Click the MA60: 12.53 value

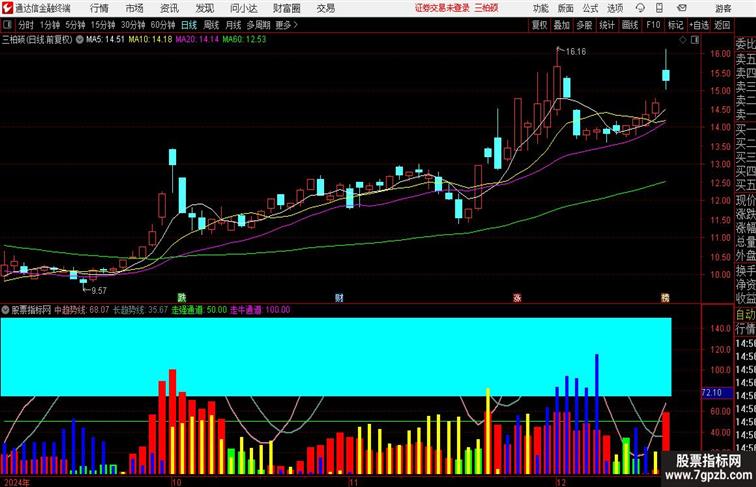coord(244,40)
